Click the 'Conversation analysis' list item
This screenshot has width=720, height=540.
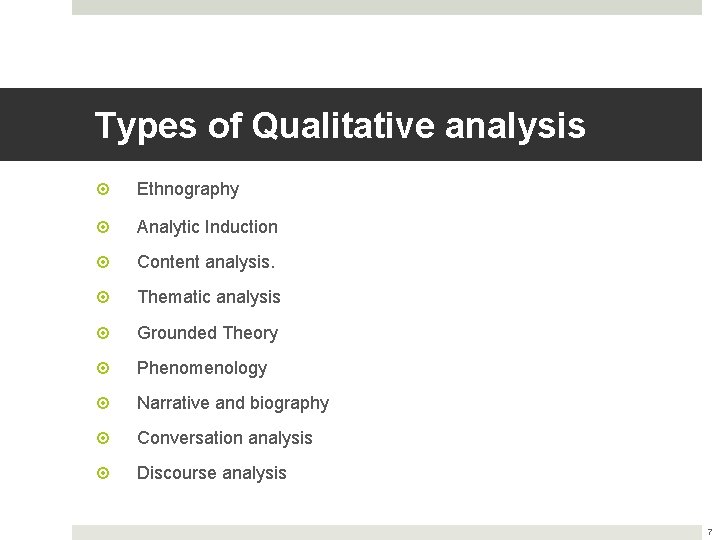pos(224,438)
